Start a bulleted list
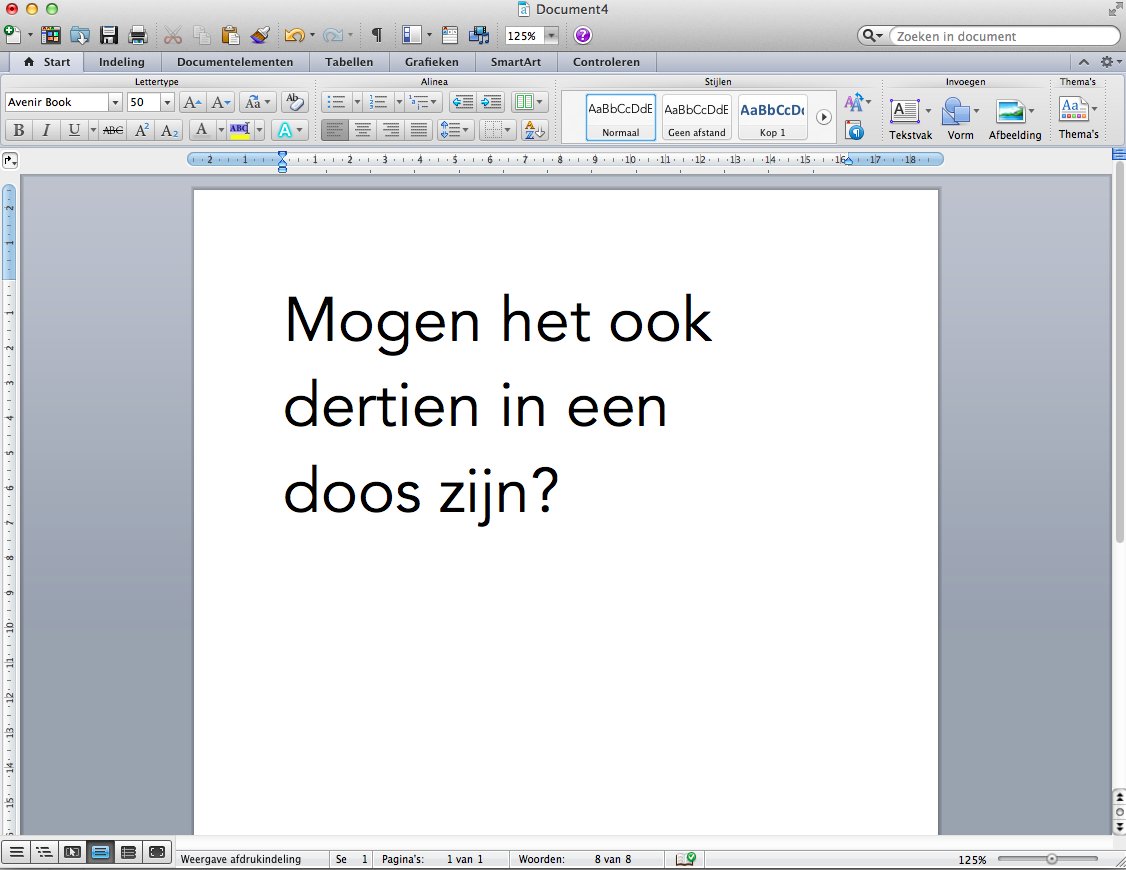Screen dimensions: 1126x870 336,102
